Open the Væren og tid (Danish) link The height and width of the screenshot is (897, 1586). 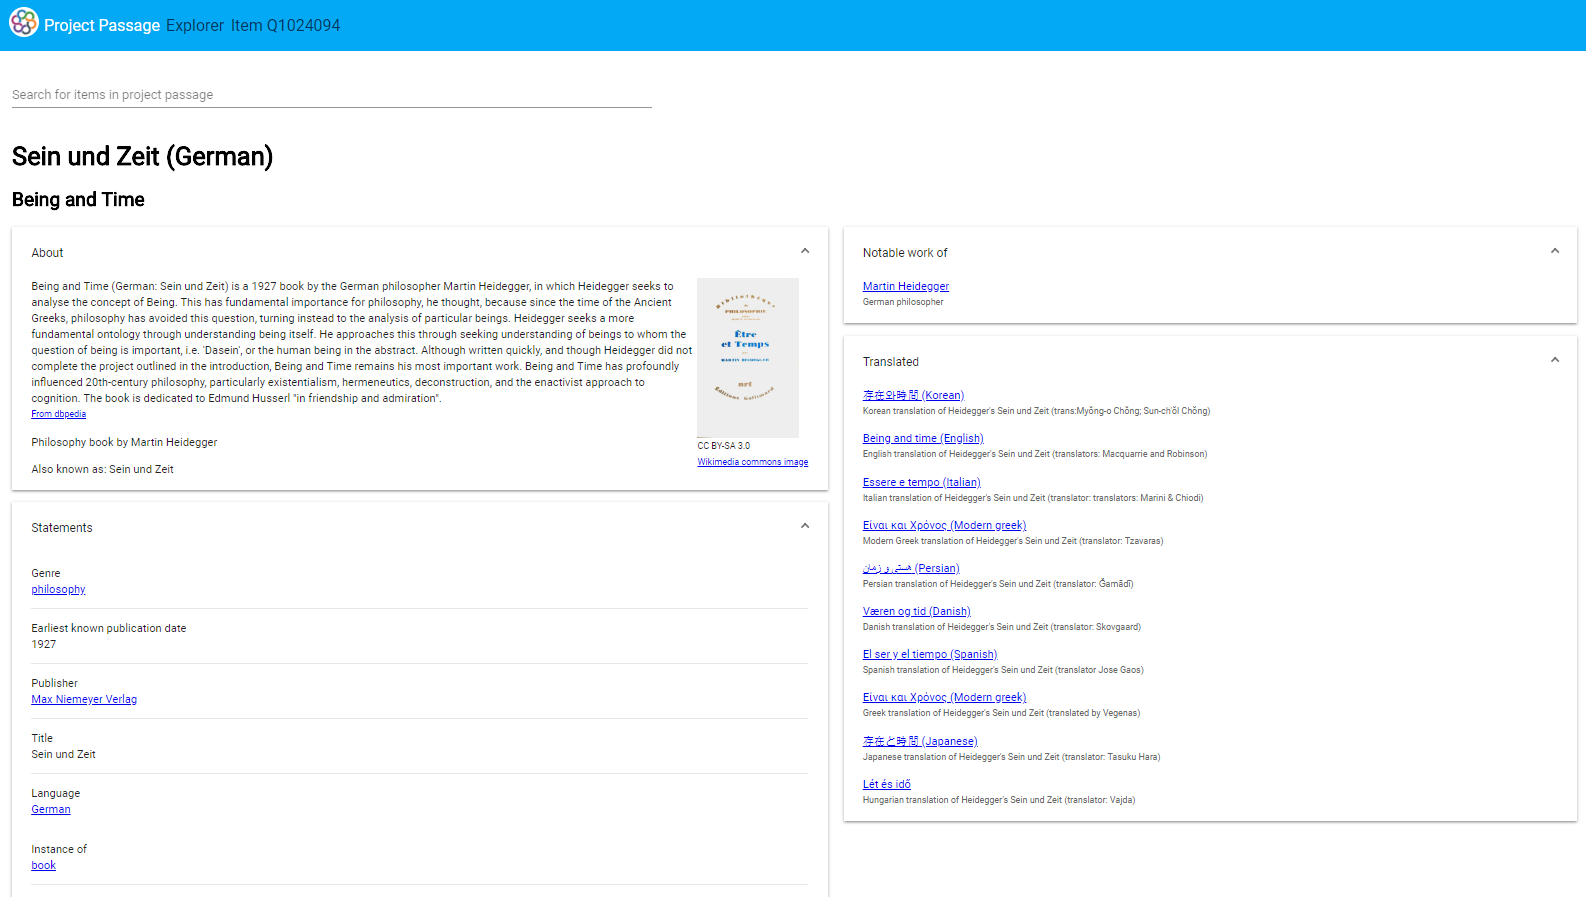[916, 612]
